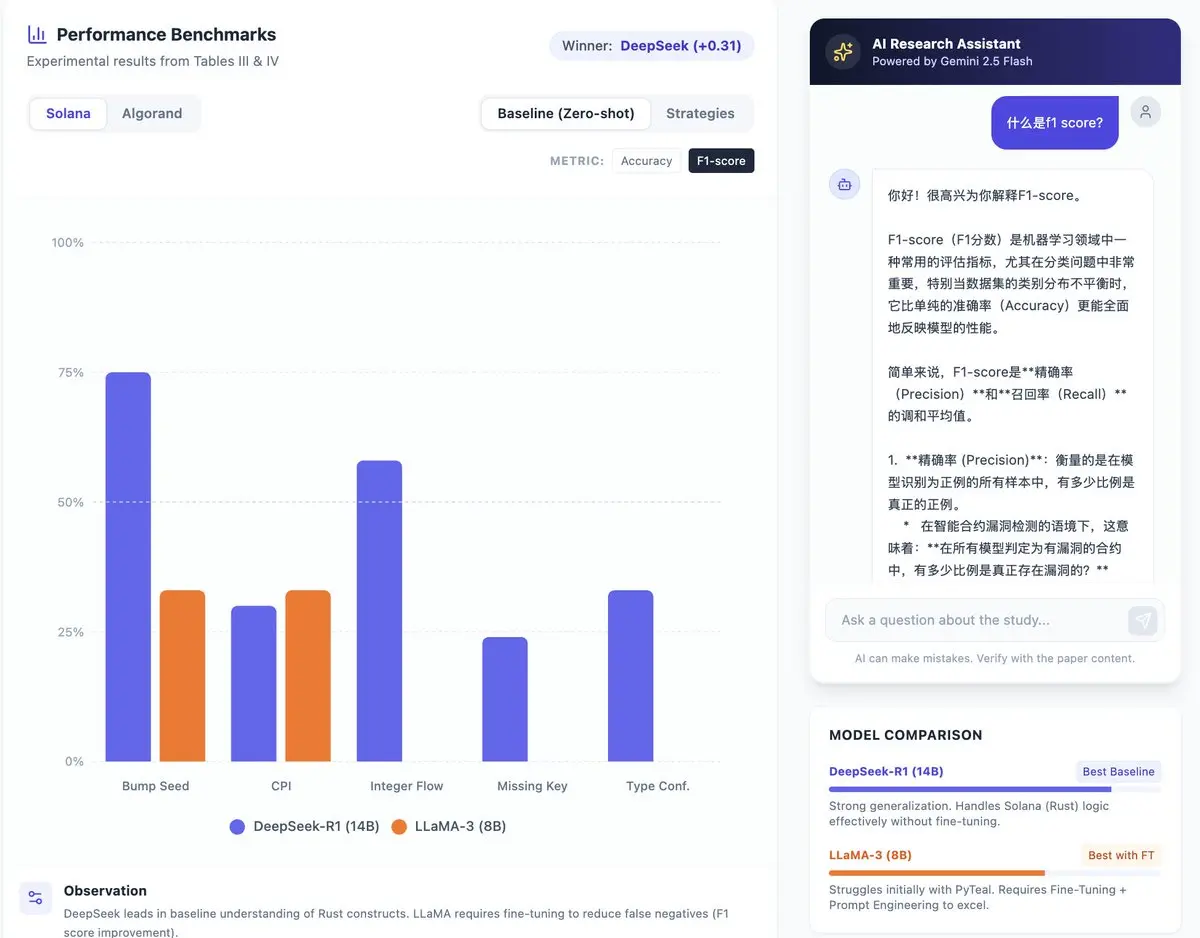Screen dimensions: 1200x938
Task: Click the AI Research Assistant sparkle icon
Action: click(843, 52)
